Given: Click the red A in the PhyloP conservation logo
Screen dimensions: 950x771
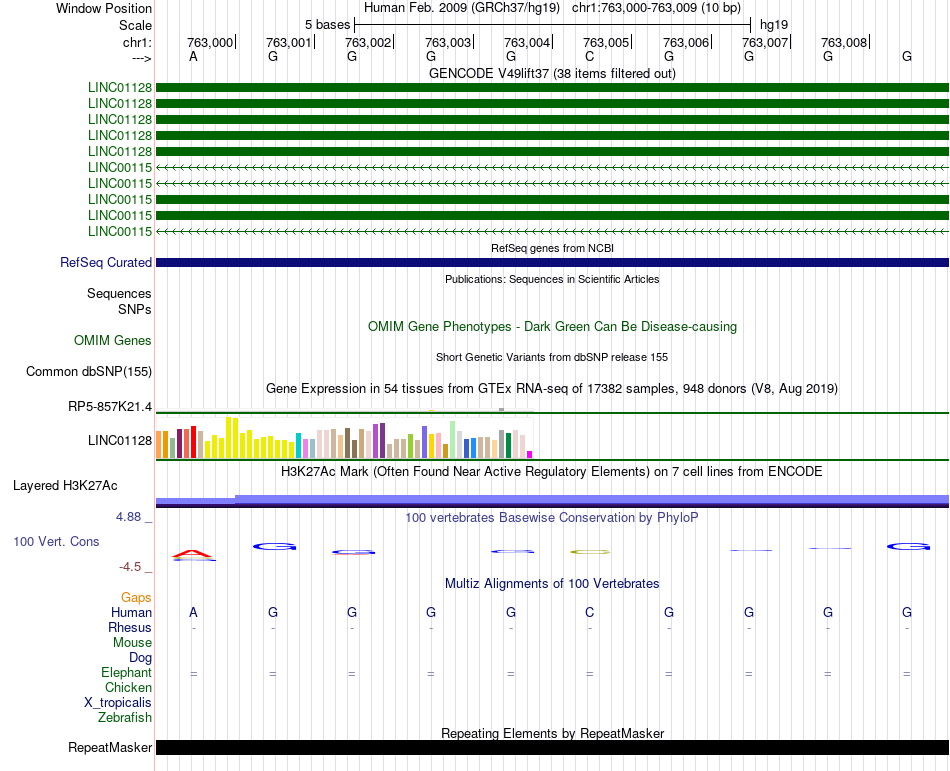Looking at the screenshot, I should [192, 554].
